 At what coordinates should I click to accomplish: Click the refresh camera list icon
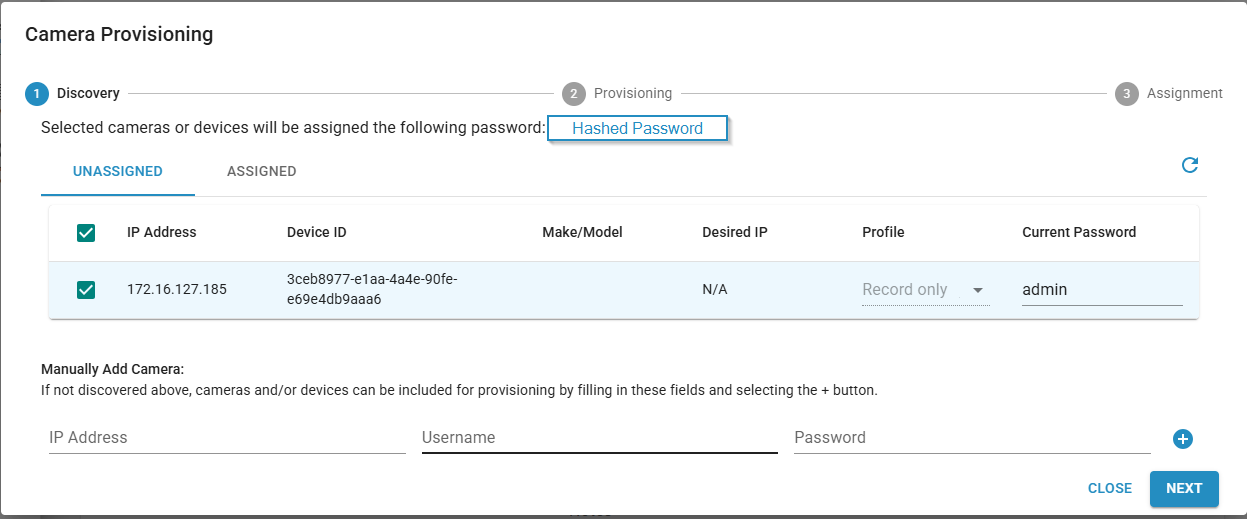click(x=1190, y=165)
